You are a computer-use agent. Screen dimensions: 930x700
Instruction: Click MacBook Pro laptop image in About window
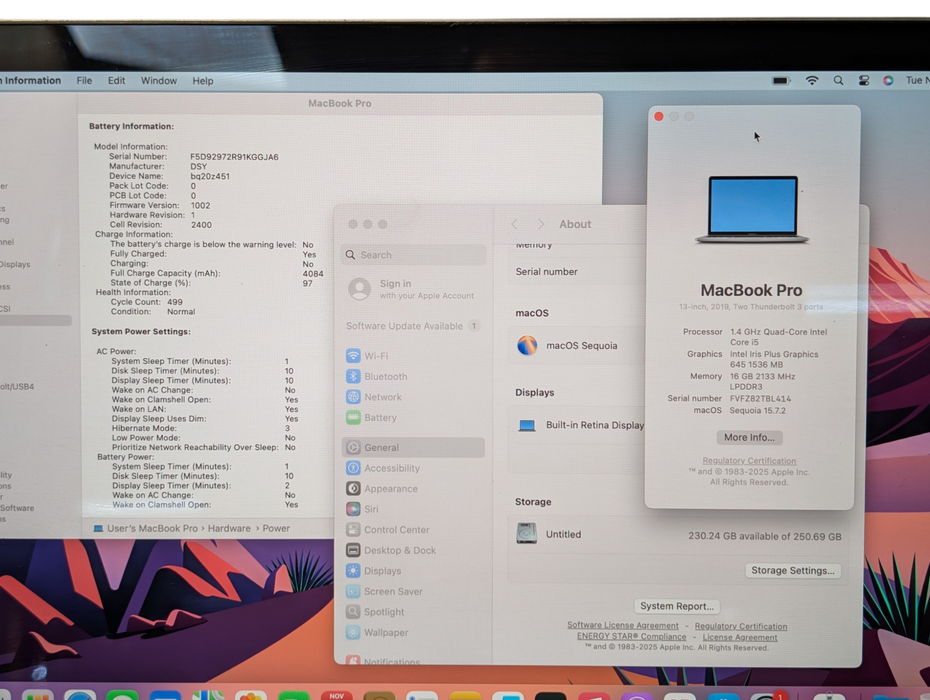pyautogui.click(x=752, y=209)
